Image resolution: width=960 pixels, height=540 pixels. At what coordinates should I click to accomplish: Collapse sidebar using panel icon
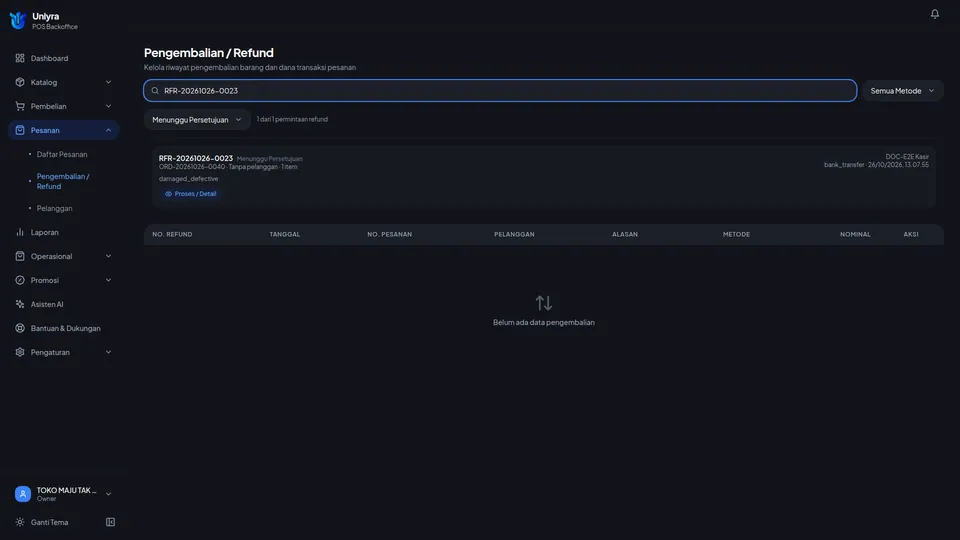click(110, 522)
